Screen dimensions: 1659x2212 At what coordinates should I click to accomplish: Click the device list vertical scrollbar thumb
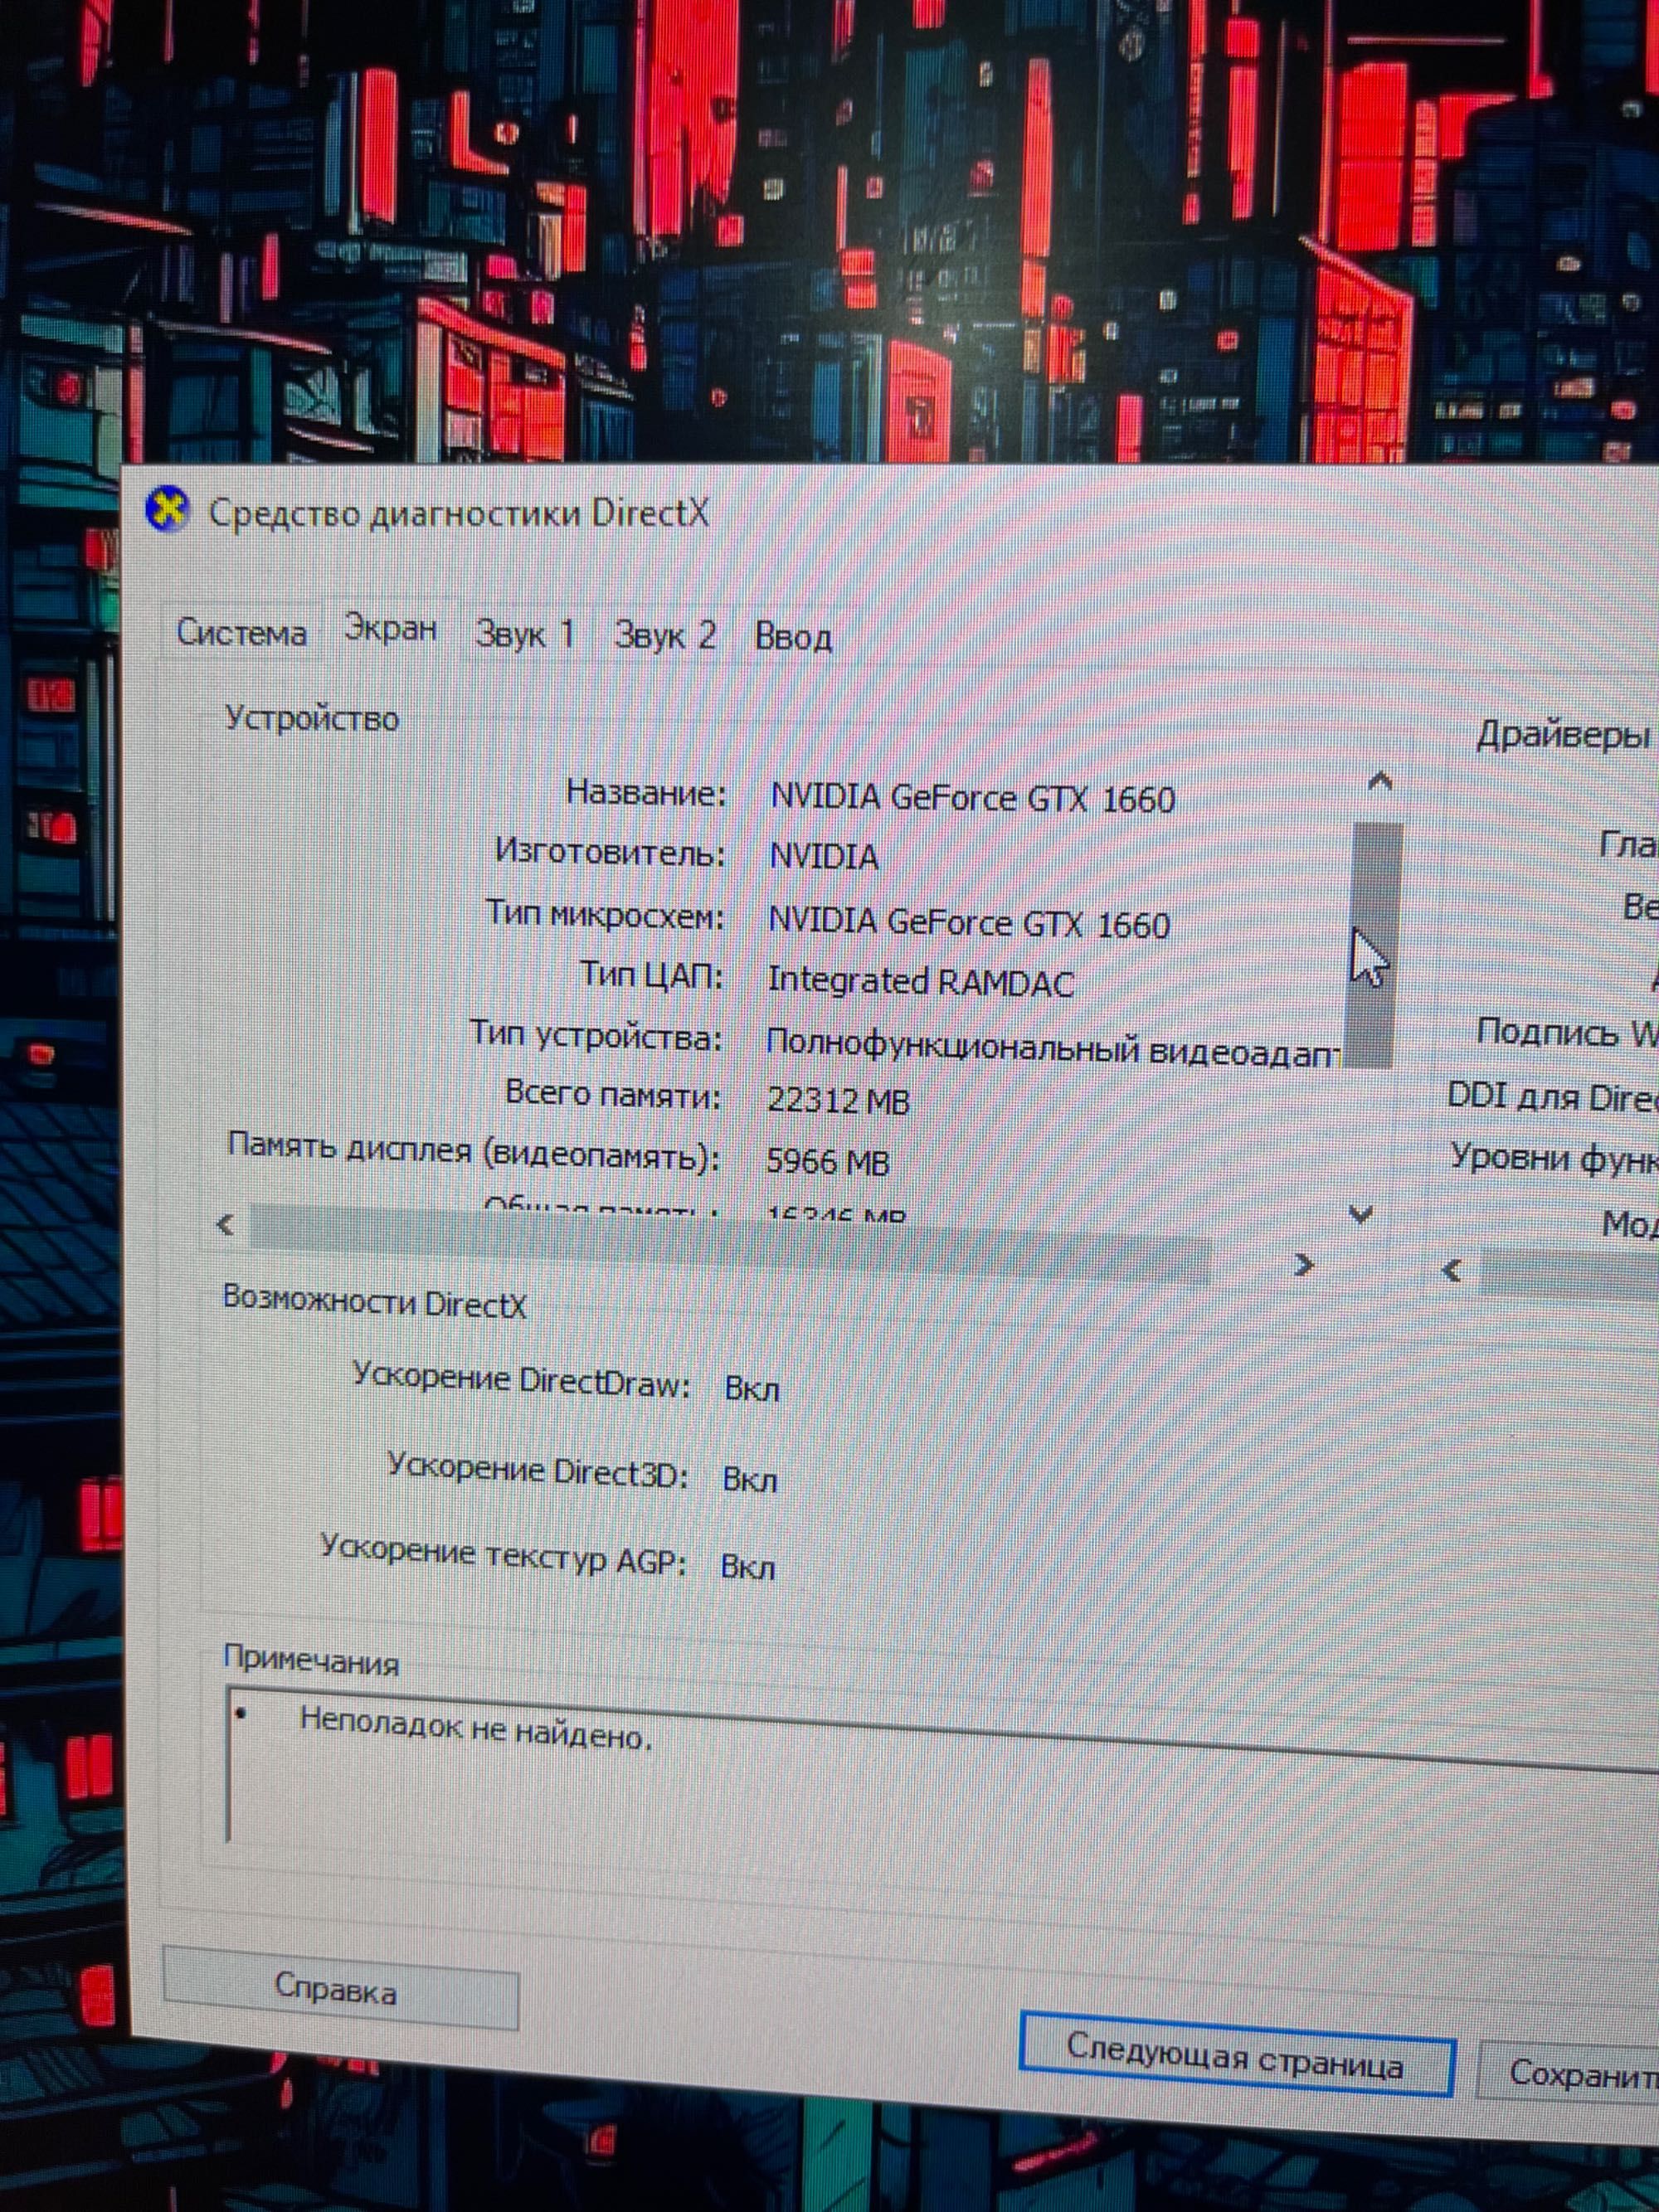click(1375, 945)
